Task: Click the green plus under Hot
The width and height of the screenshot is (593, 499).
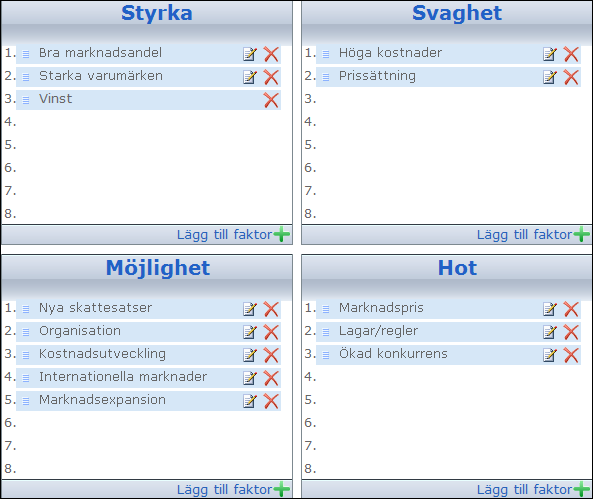Action: tap(582, 490)
